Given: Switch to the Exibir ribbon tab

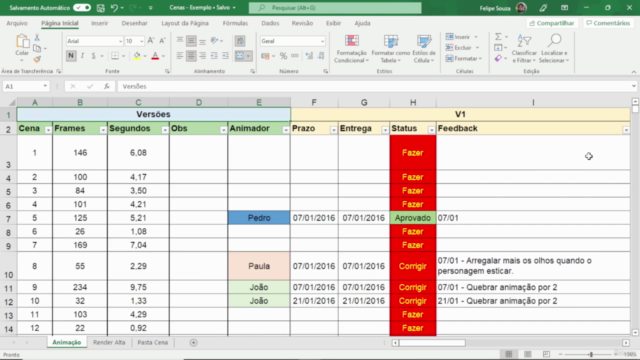Looking at the screenshot, I should pyautogui.click(x=333, y=23).
